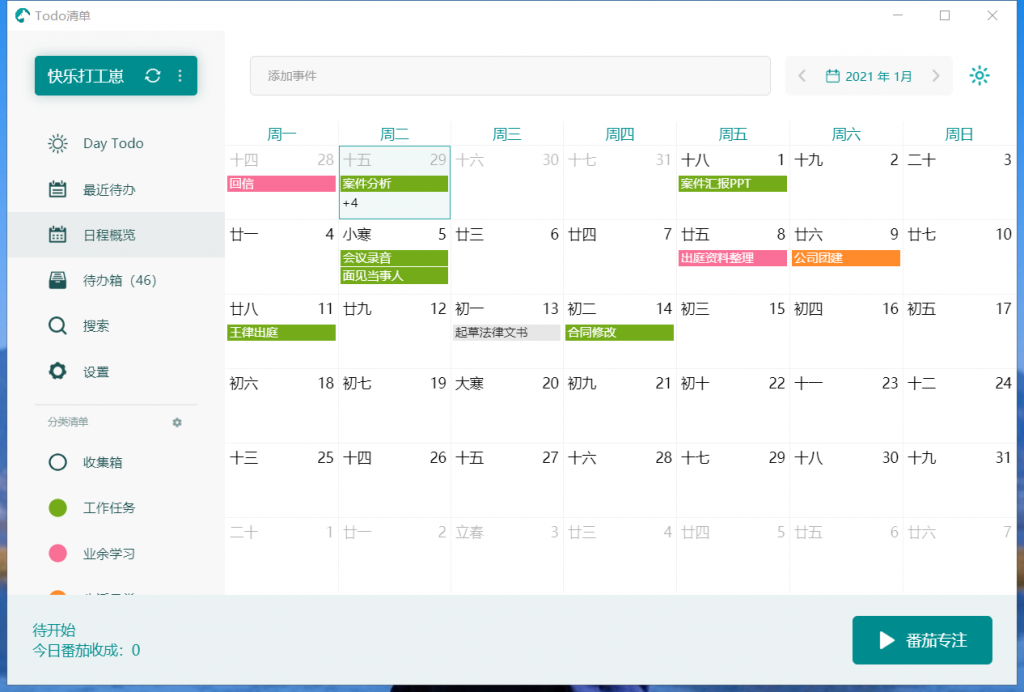Select the green 工作任务 category dot

tap(57, 508)
